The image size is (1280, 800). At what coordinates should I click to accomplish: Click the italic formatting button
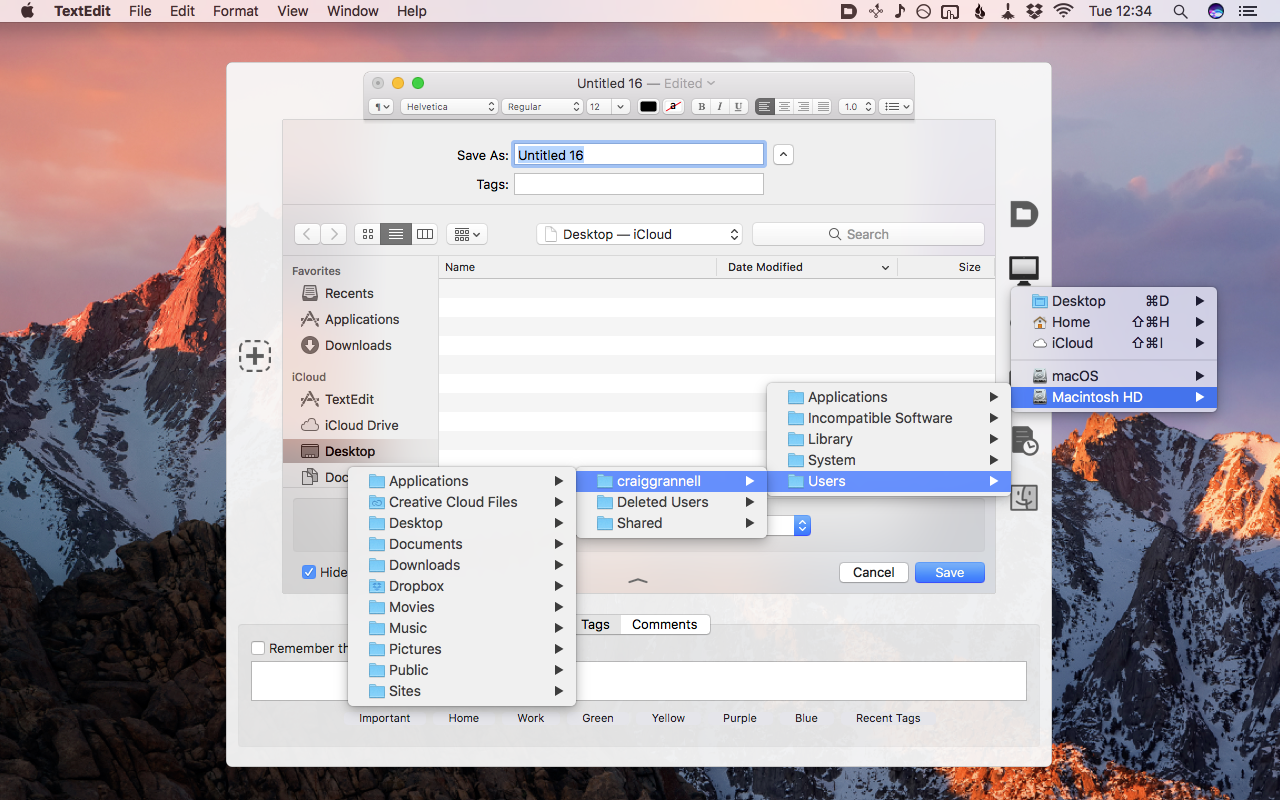coord(719,107)
